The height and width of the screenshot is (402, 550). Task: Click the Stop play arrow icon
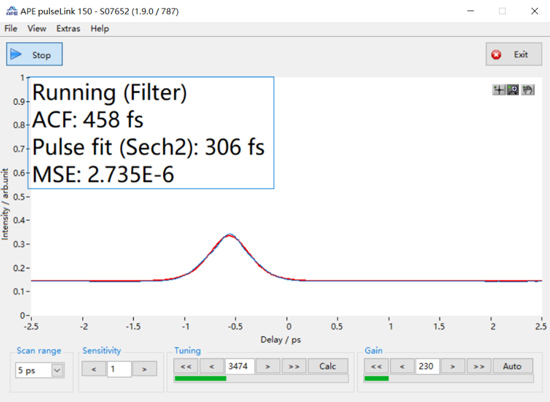16,54
